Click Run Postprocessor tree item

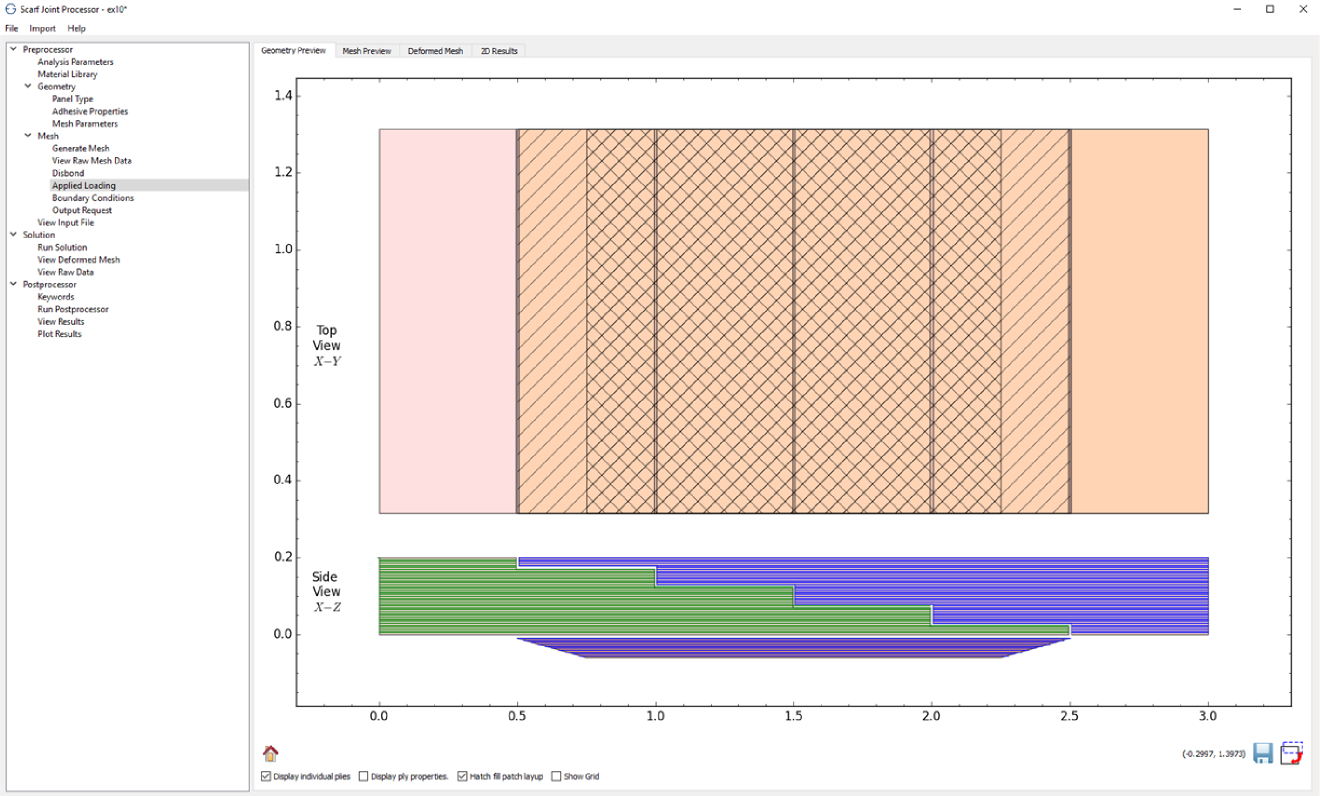point(73,309)
